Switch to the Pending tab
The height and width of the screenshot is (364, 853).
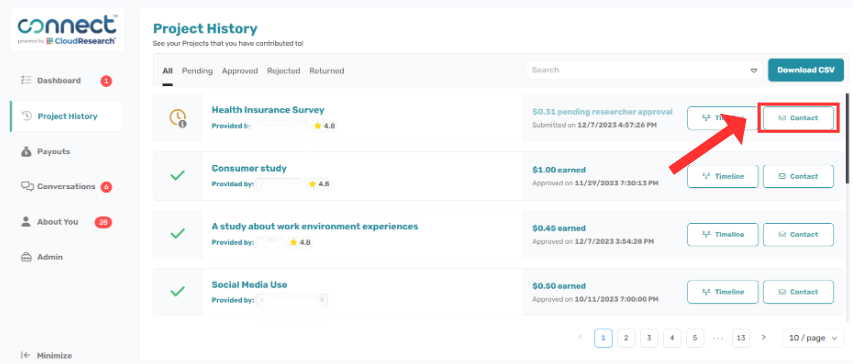pos(197,71)
